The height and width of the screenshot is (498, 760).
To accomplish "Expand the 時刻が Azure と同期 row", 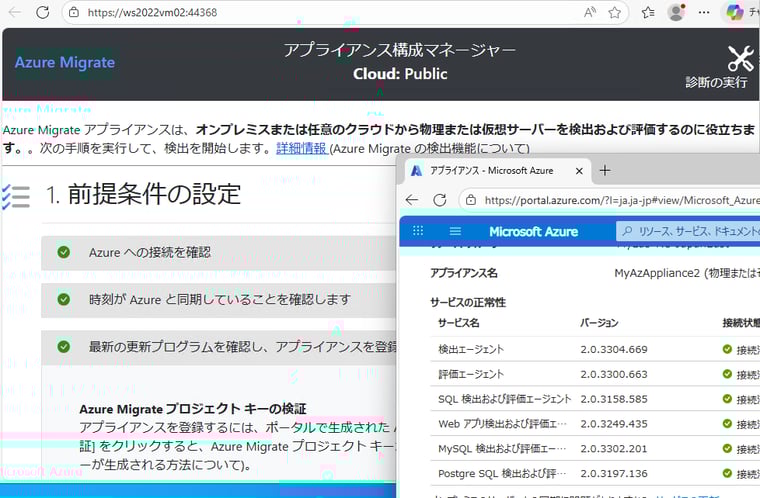I will point(219,300).
